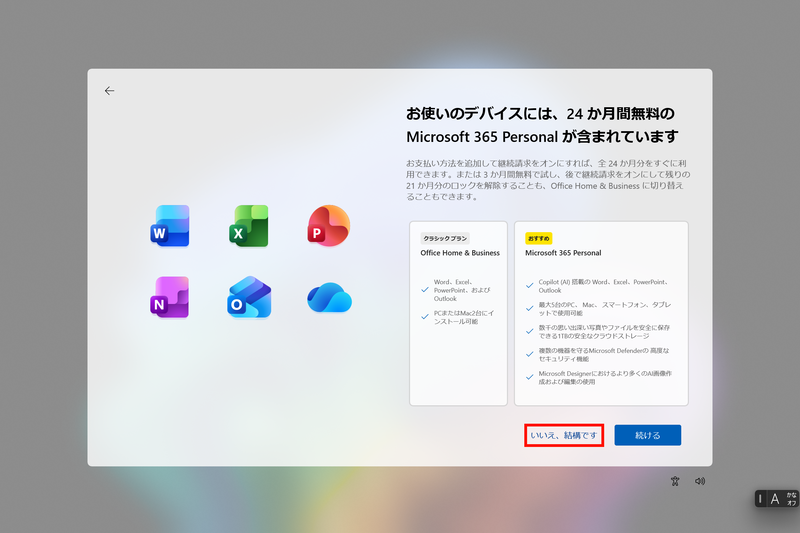Click the Microsoft 365 Personal card title

coord(563,253)
